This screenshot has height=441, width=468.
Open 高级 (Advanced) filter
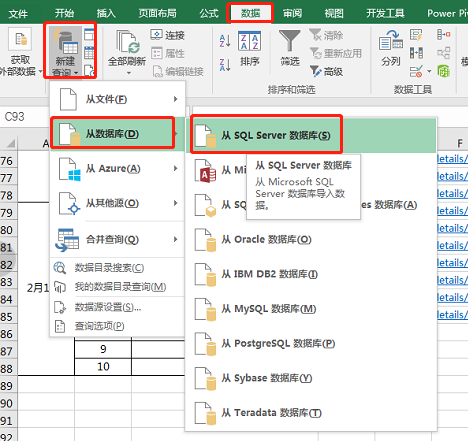[x=326, y=71]
